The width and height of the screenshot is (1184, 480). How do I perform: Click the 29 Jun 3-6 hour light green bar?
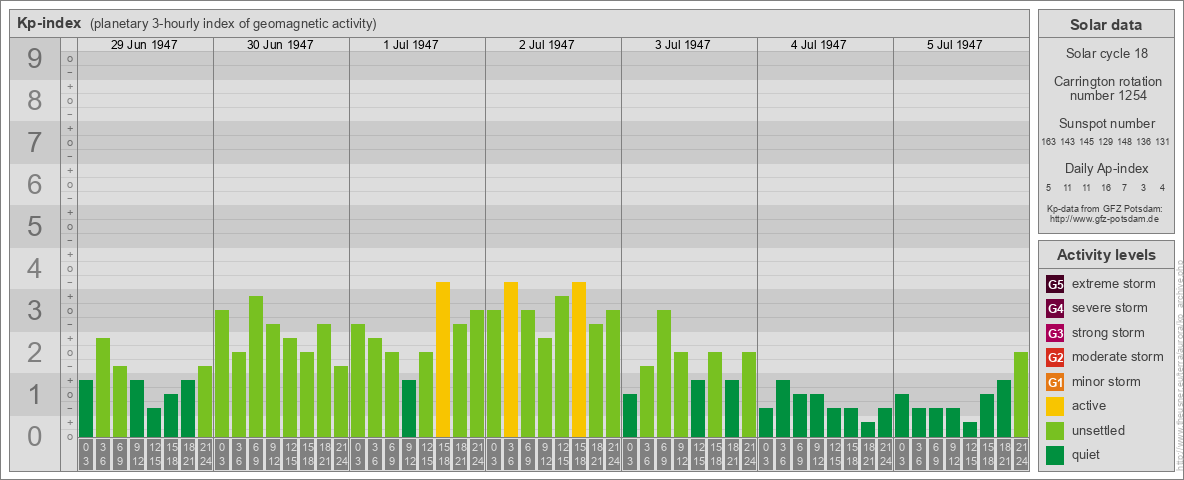103,388
